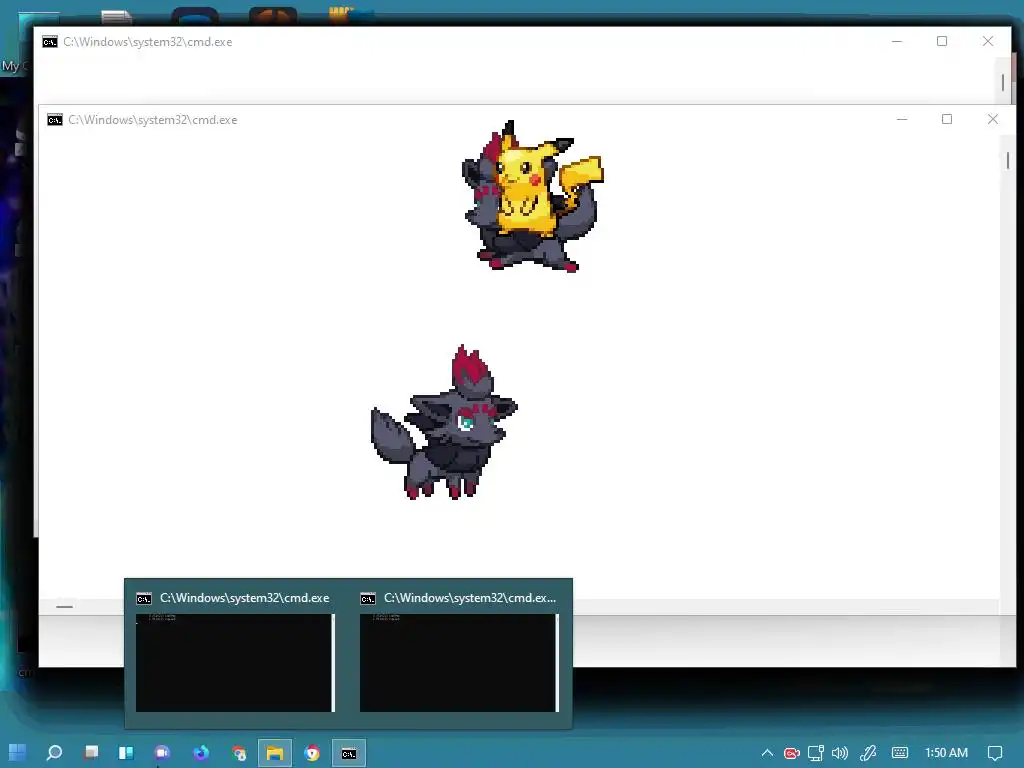
Task: Click the second preview's cmd.ex... title
Action: 470,598
